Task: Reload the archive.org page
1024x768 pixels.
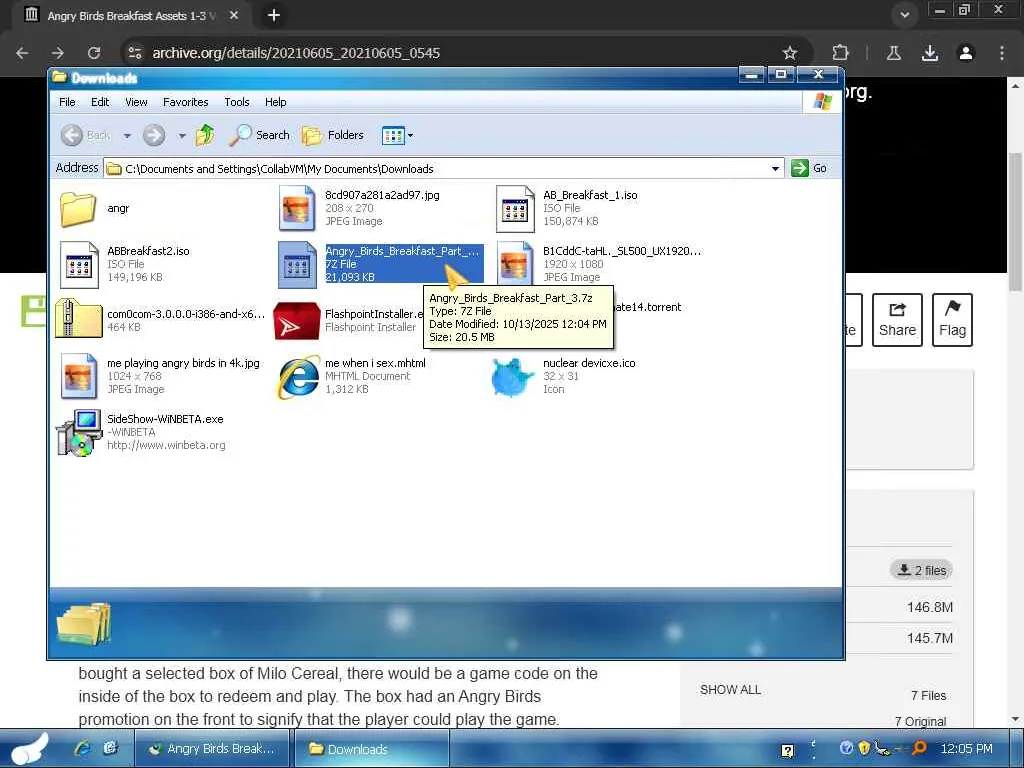Action: coord(94,53)
